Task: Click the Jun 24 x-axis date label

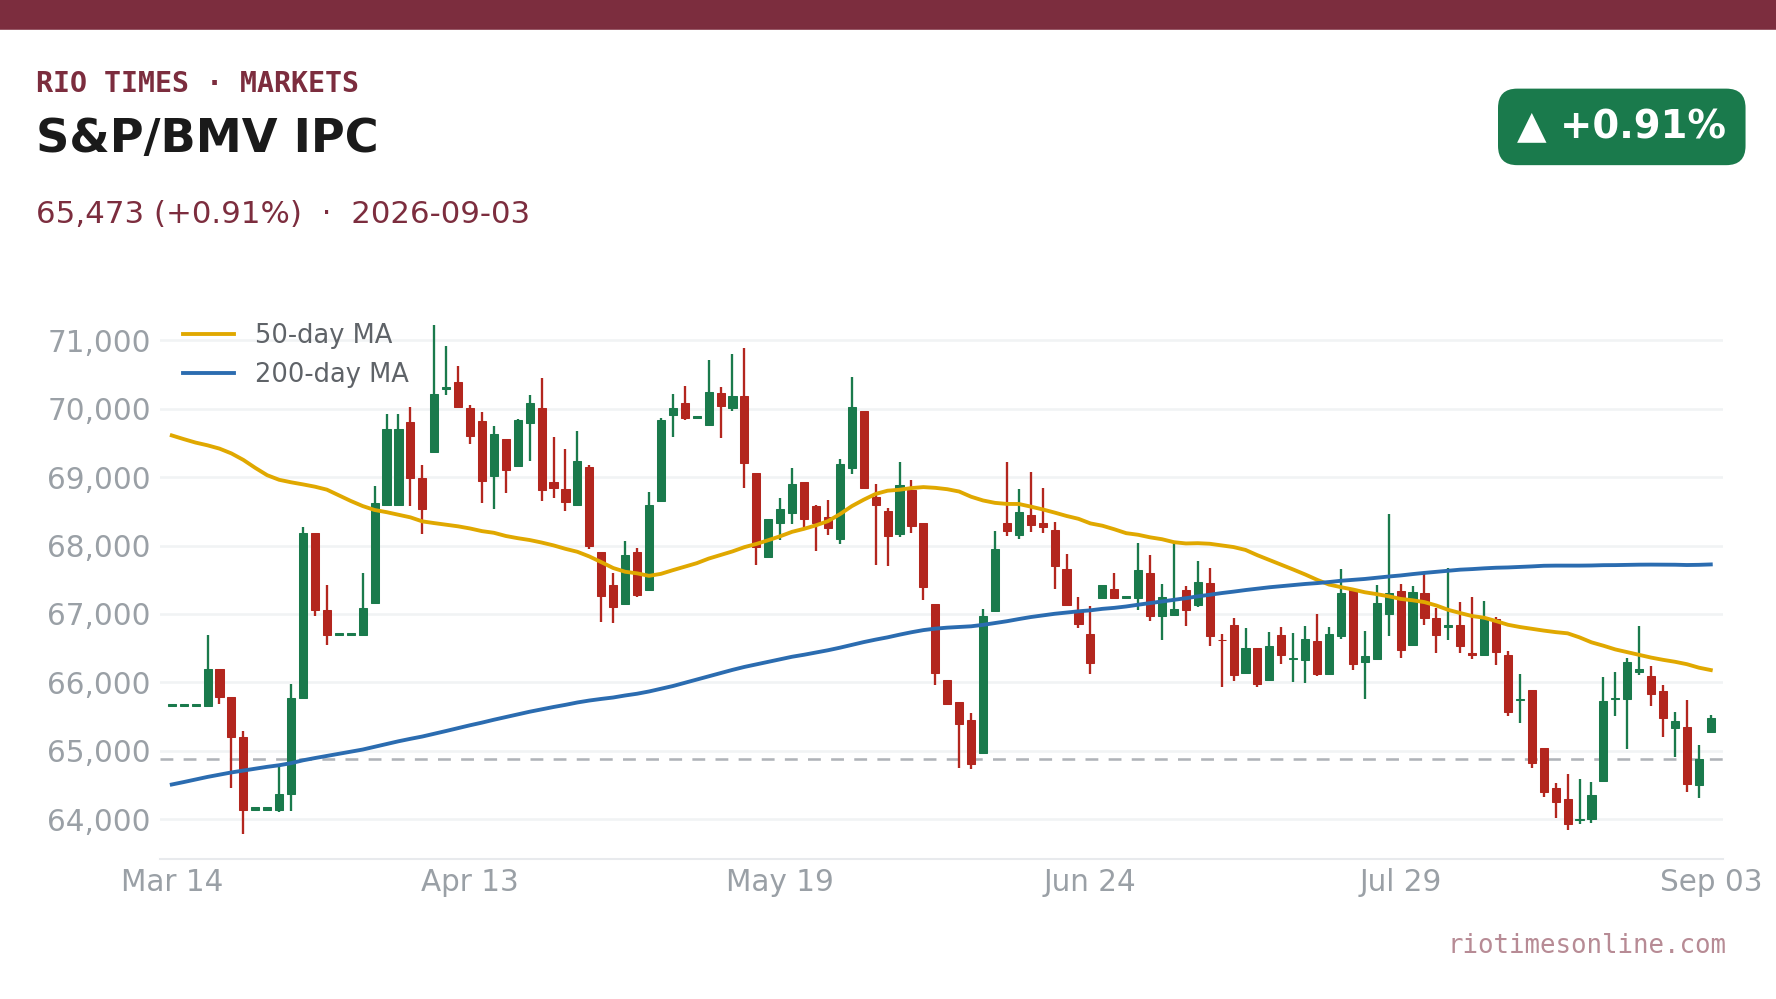Action: tap(1090, 882)
